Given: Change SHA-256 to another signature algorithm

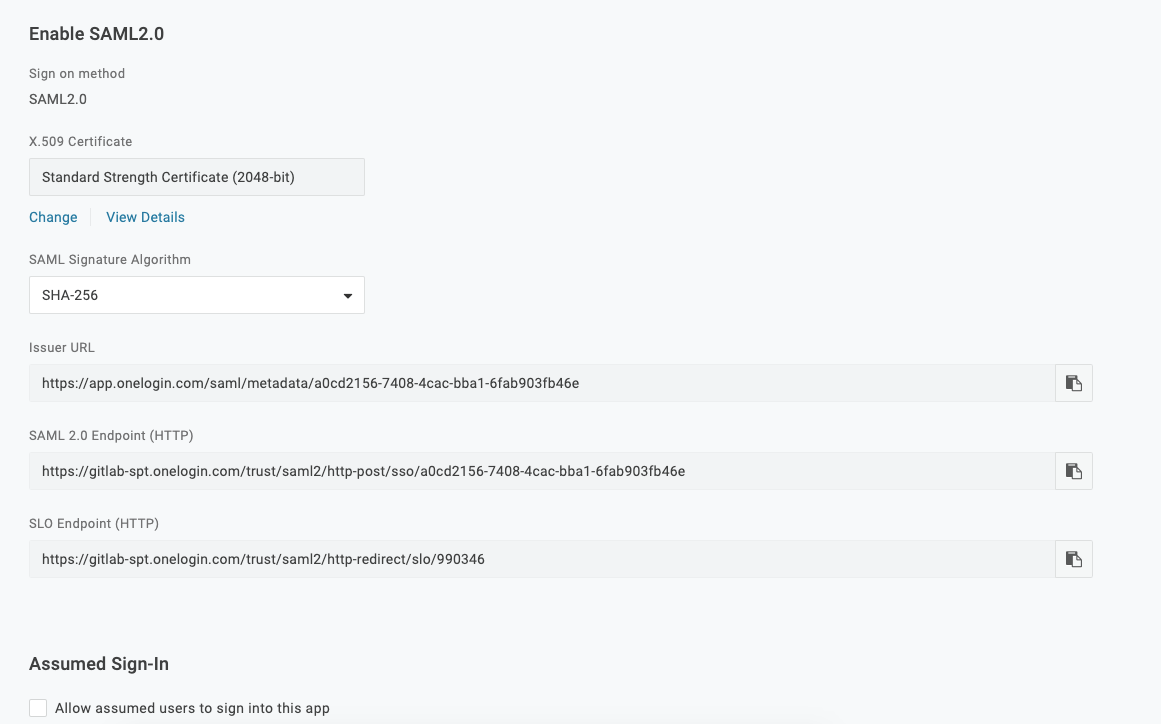Looking at the screenshot, I should 196,295.
